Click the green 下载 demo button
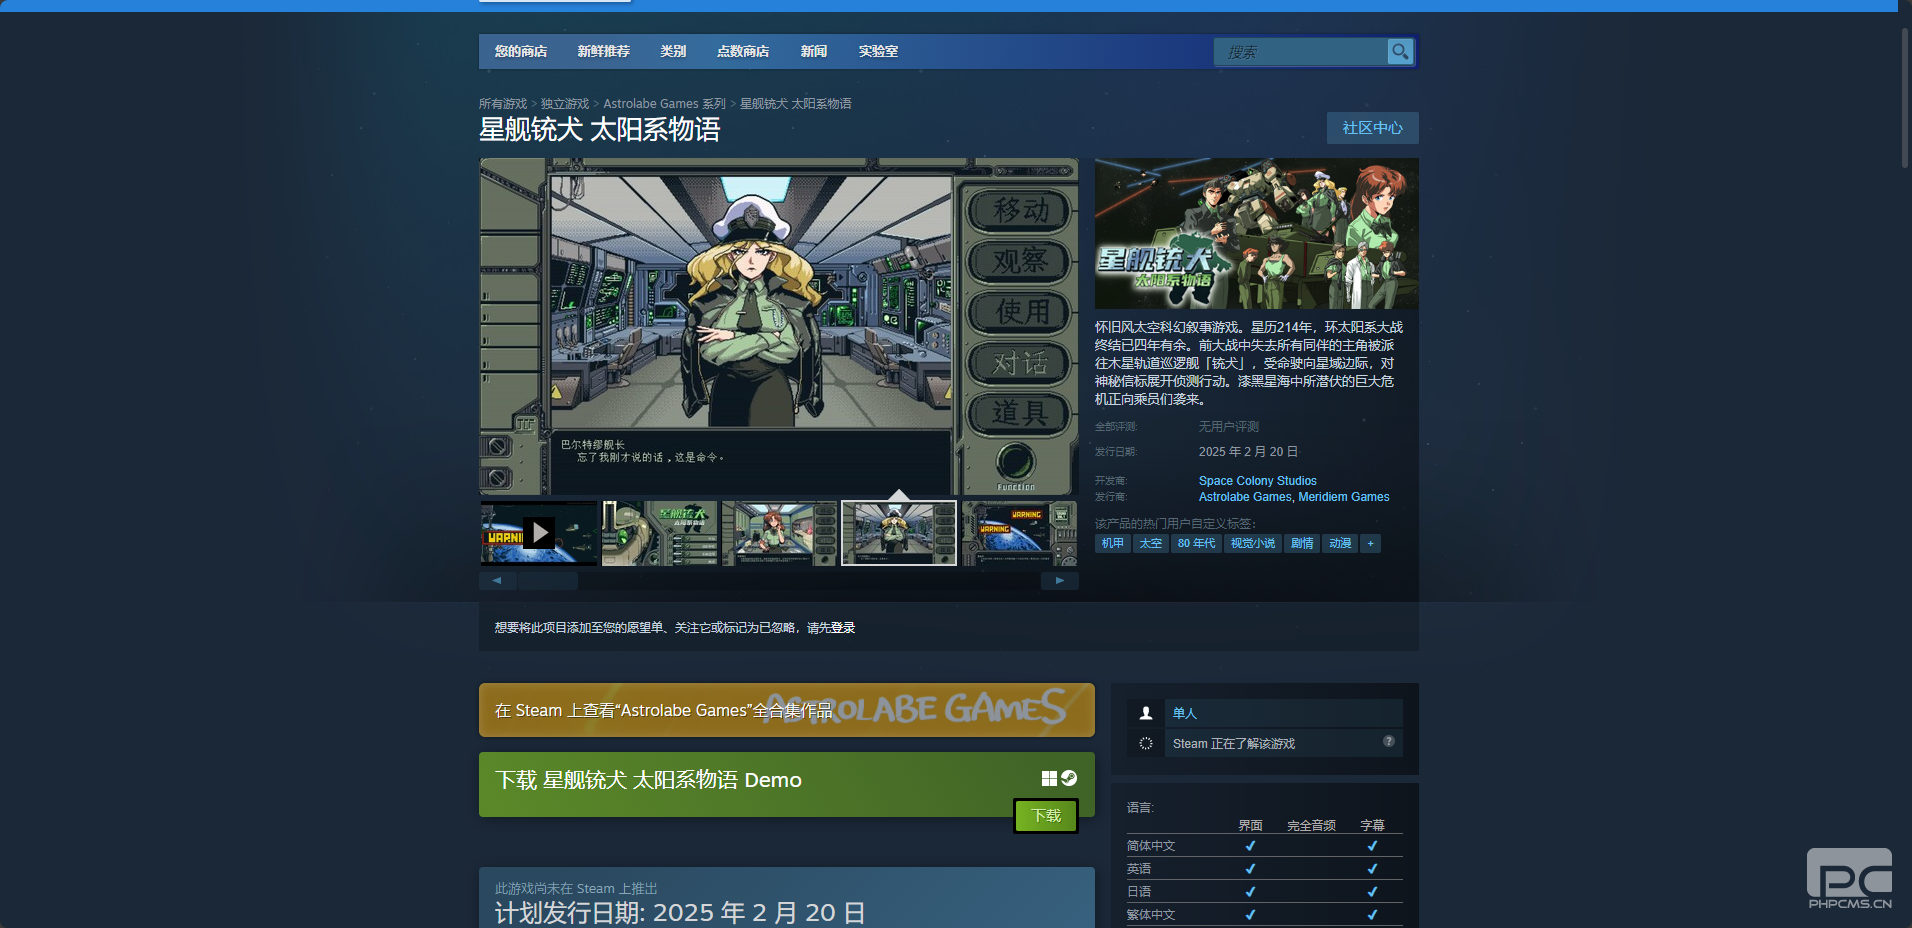Screen dimensions: 1912x928 click(x=1046, y=816)
